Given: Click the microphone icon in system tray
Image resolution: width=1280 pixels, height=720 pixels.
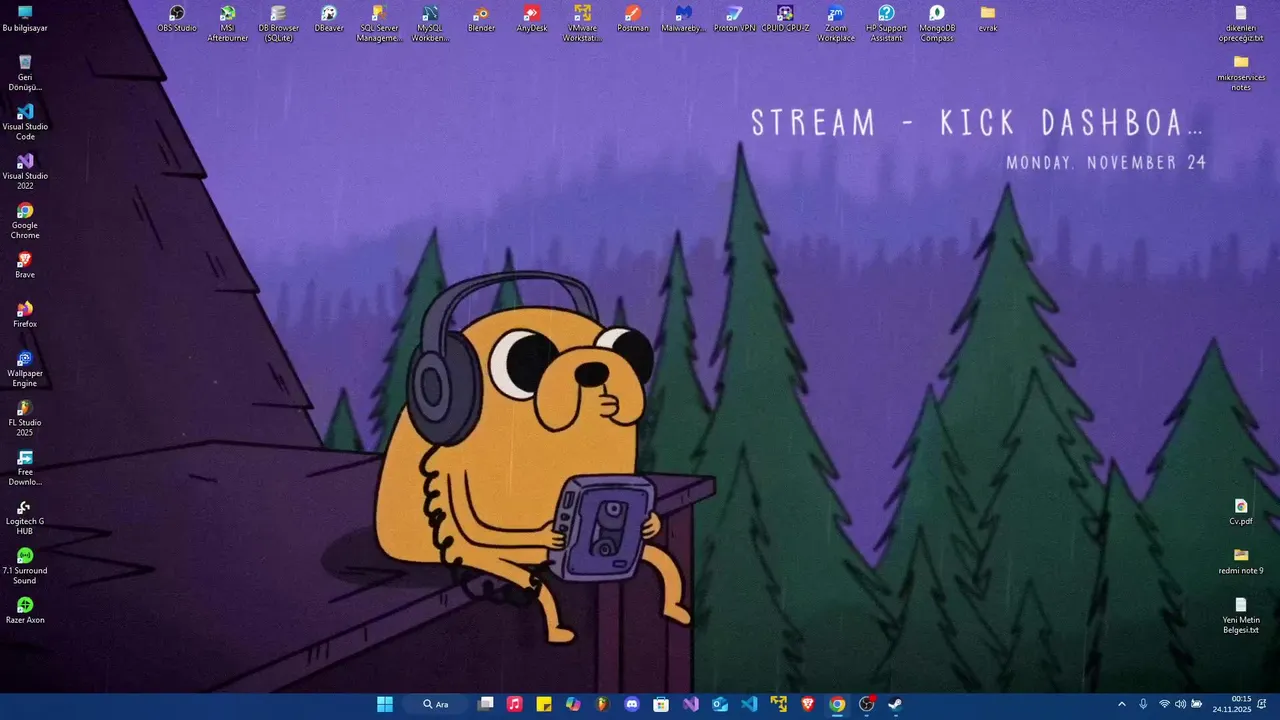Looking at the screenshot, I should tap(1143, 704).
